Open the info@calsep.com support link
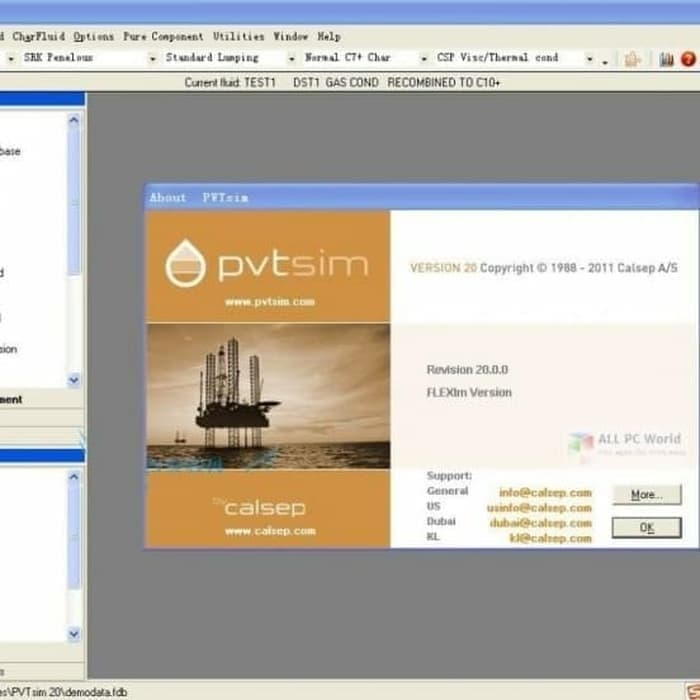Image resolution: width=700 pixels, height=700 pixels. pyautogui.click(x=546, y=492)
